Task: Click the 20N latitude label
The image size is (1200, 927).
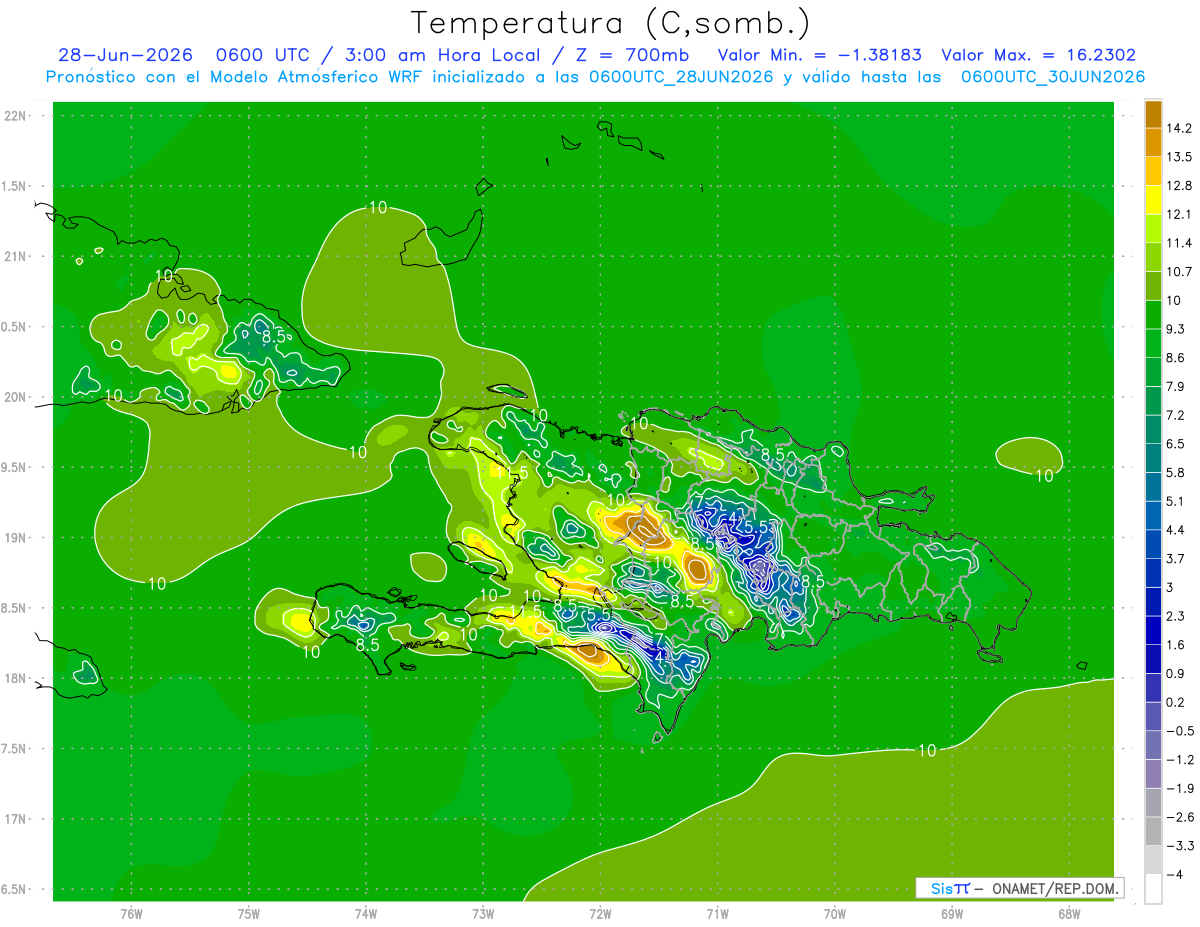Action: [x=14, y=397]
